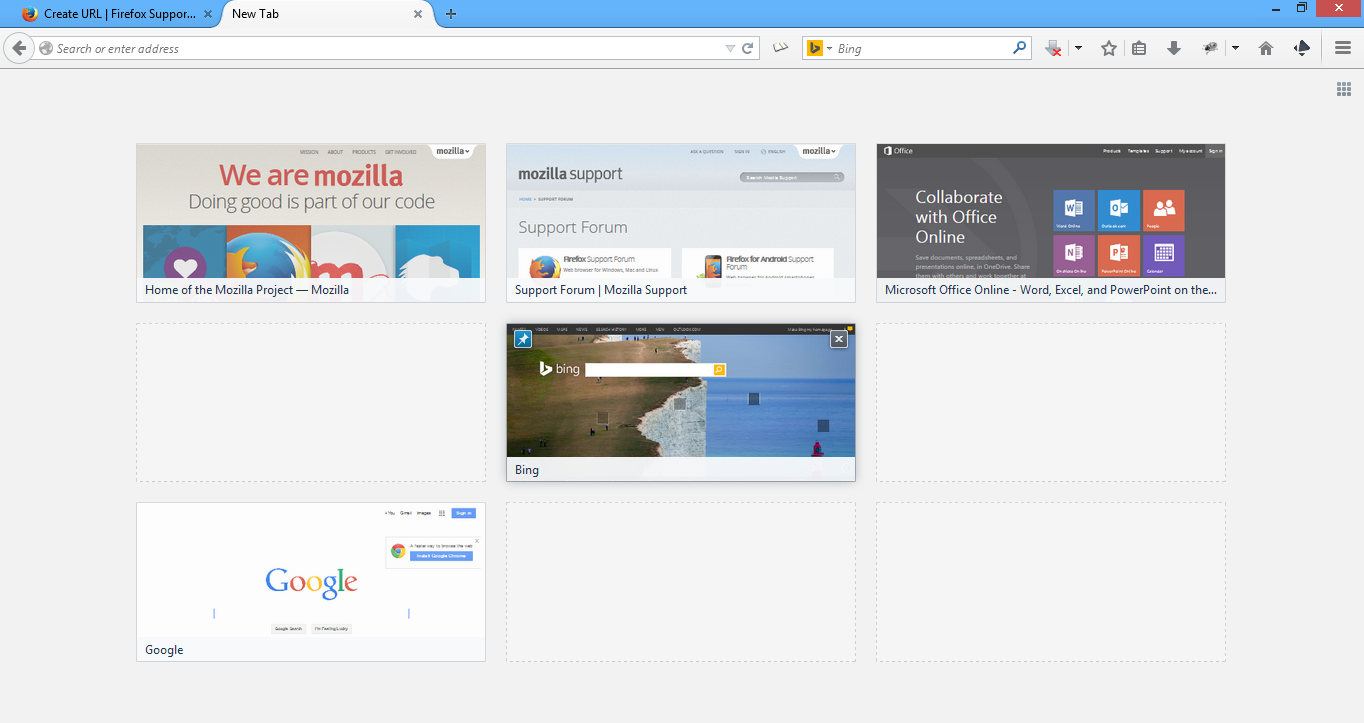The width and height of the screenshot is (1364, 723).
Task: Close the Create URL Firefox Support tab
Action: point(208,14)
